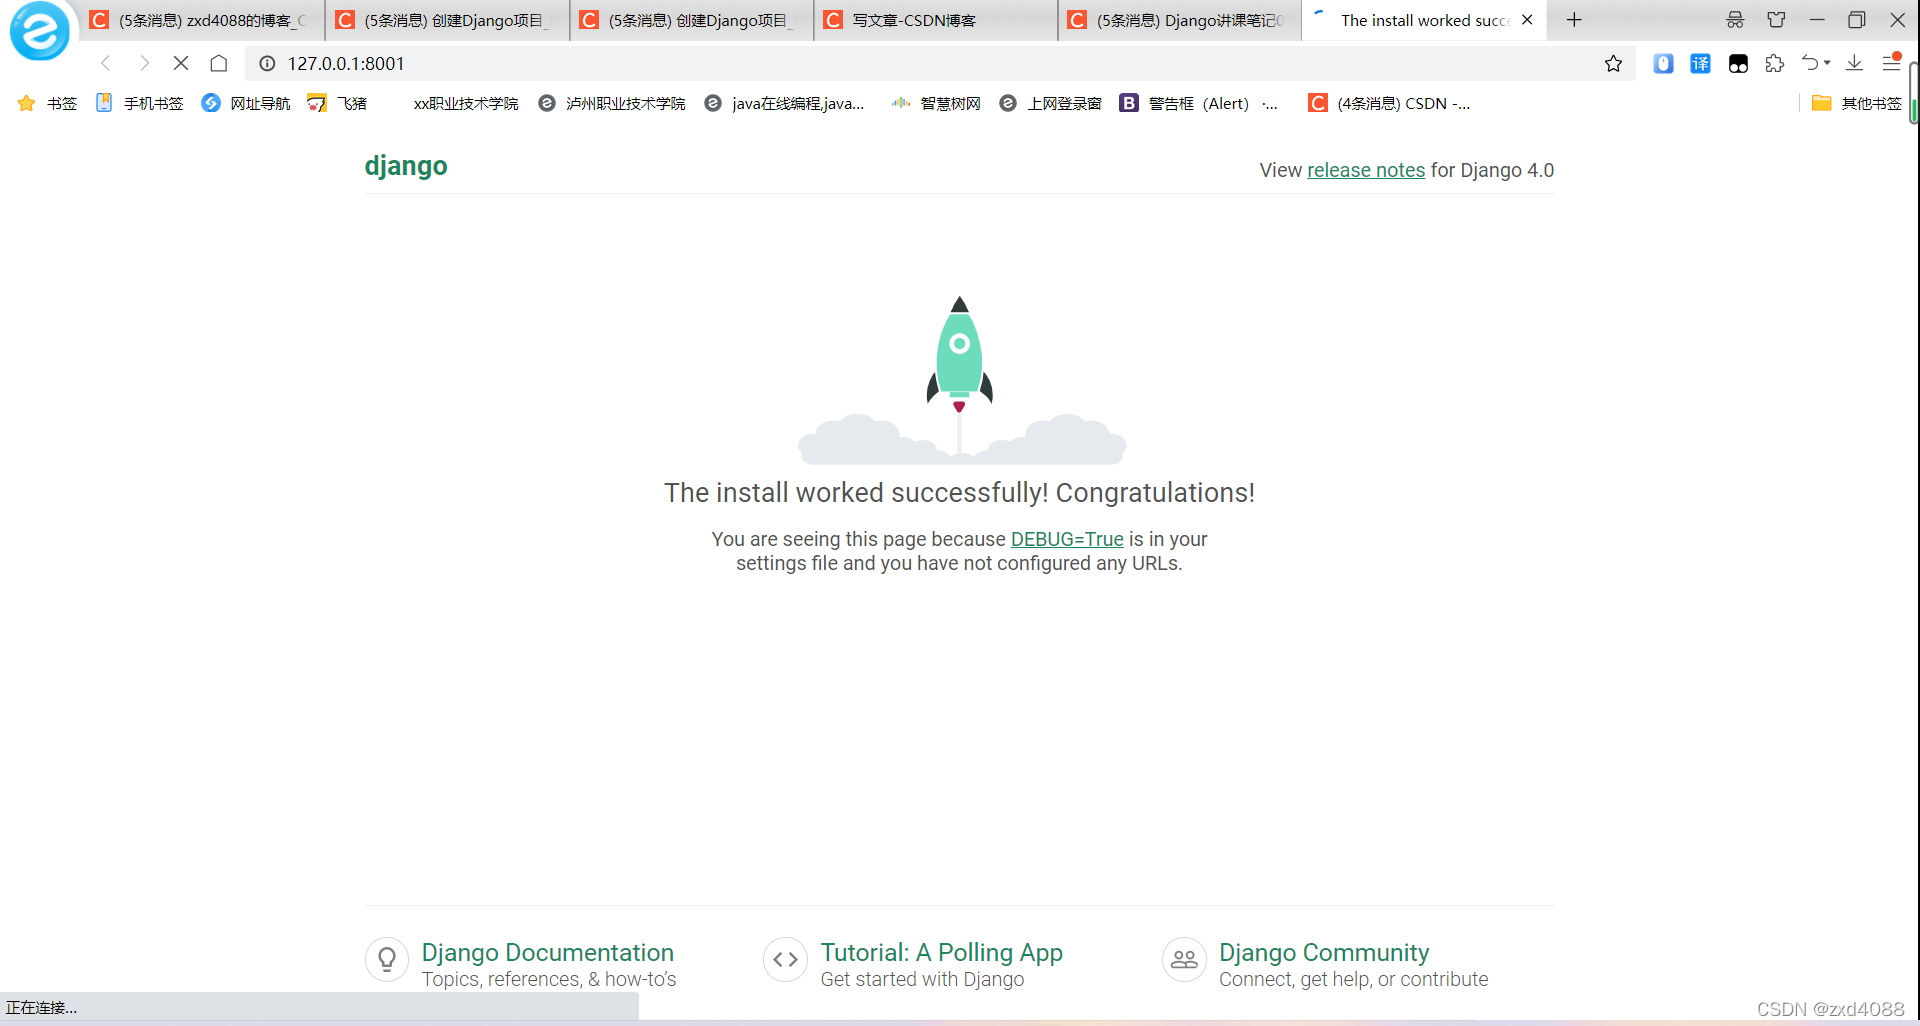Image resolution: width=1920 pixels, height=1026 pixels.
Task: Open the home page icon
Action: pyautogui.click(x=219, y=63)
